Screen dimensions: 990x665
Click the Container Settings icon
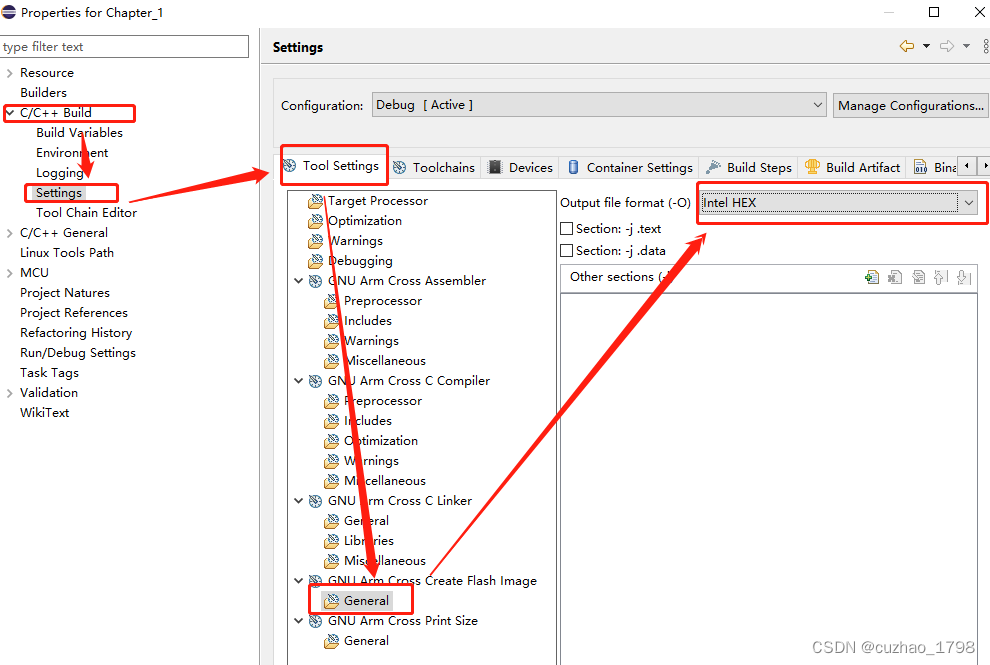573,167
